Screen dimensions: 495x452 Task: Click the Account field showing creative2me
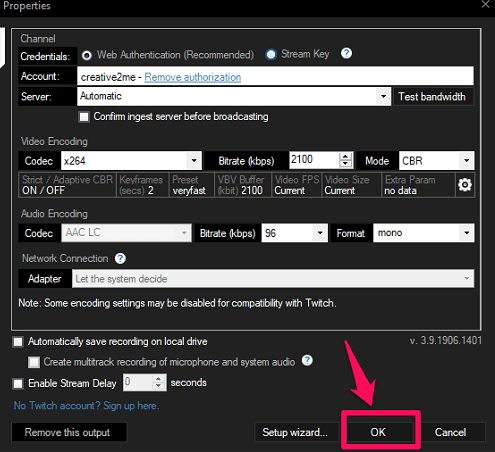pyautogui.click(x=275, y=76)
